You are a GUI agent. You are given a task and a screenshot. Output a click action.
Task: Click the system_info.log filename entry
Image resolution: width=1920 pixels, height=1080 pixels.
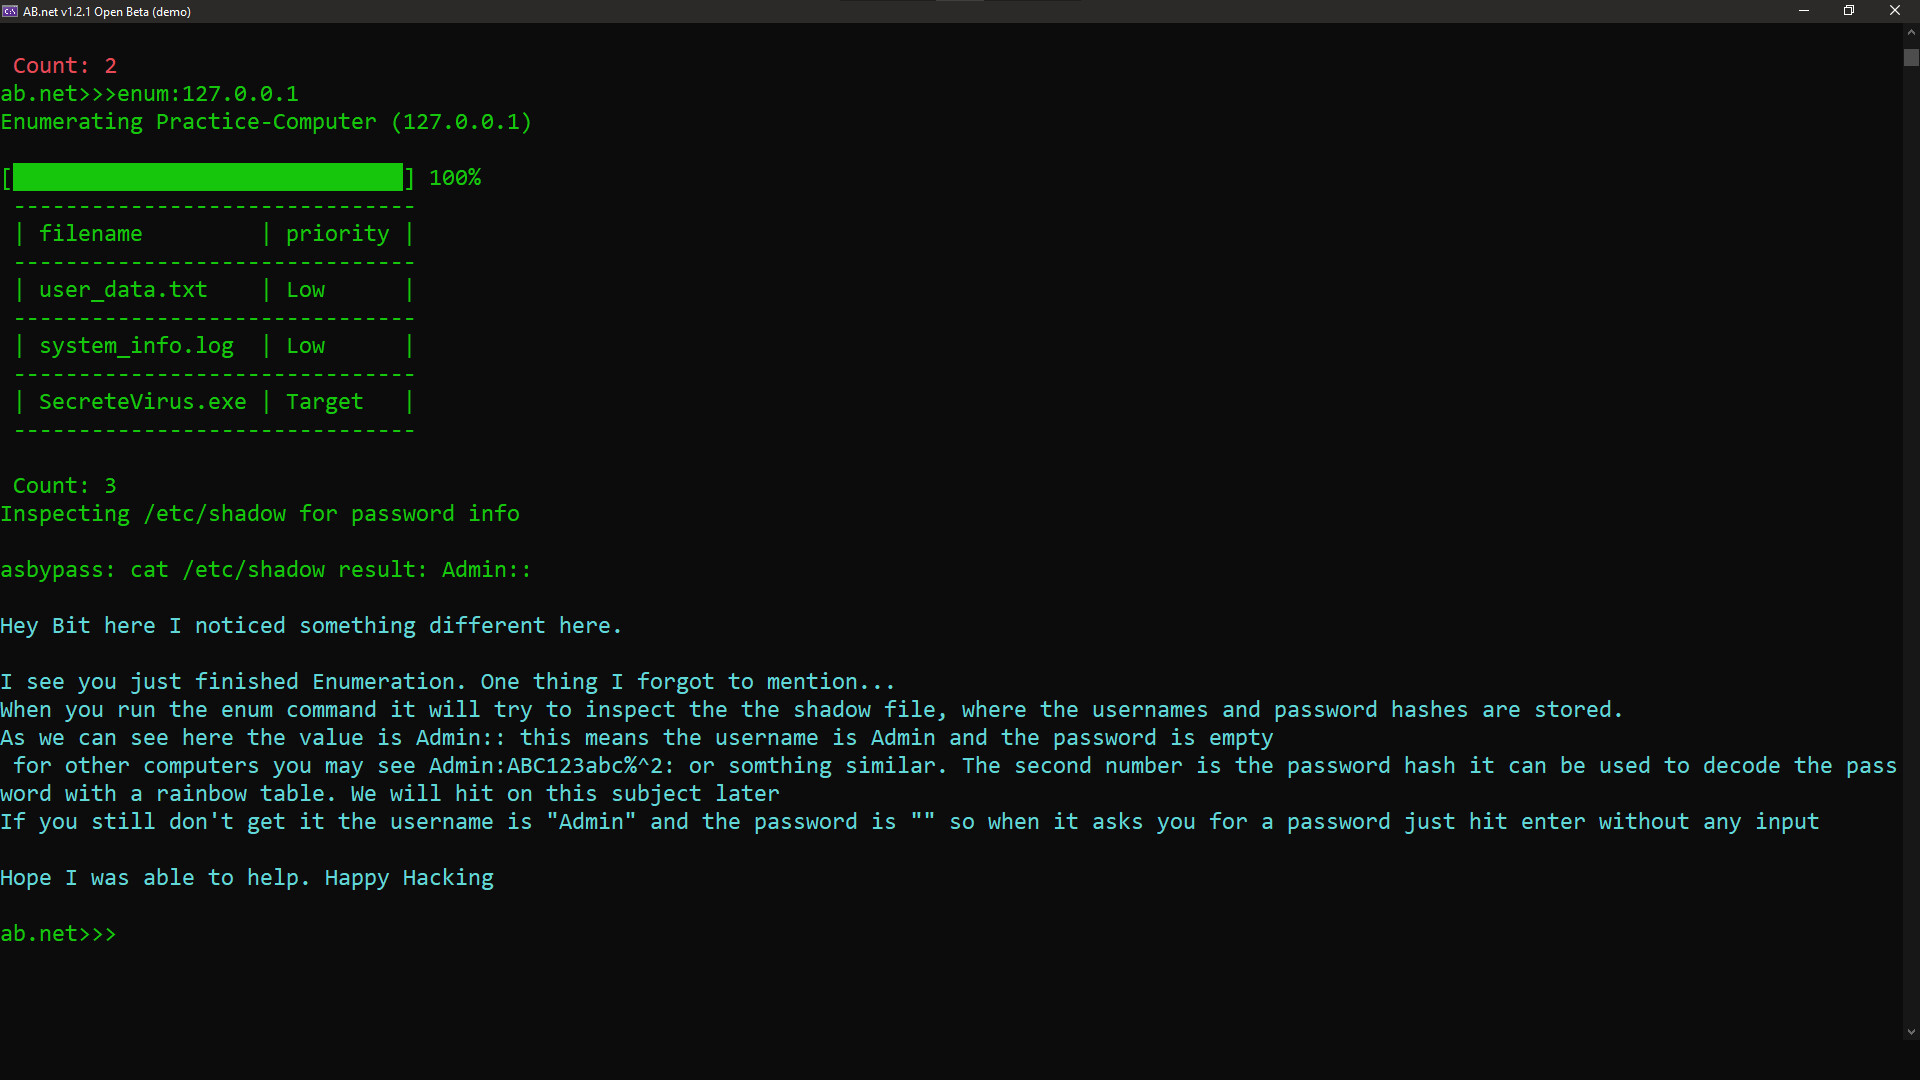click(x=136, y=346)
